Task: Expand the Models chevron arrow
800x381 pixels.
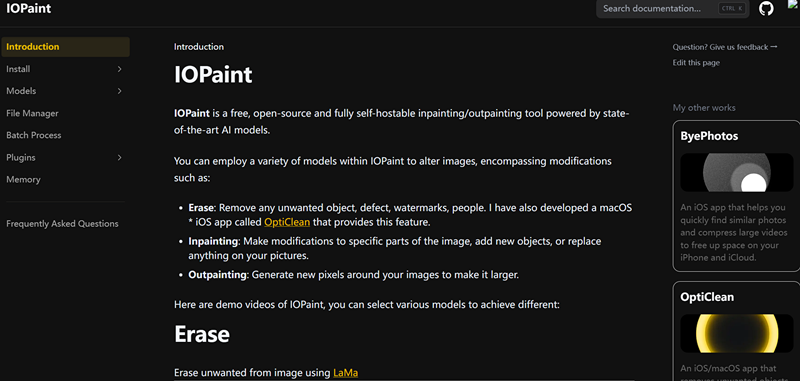Action: 119,91
